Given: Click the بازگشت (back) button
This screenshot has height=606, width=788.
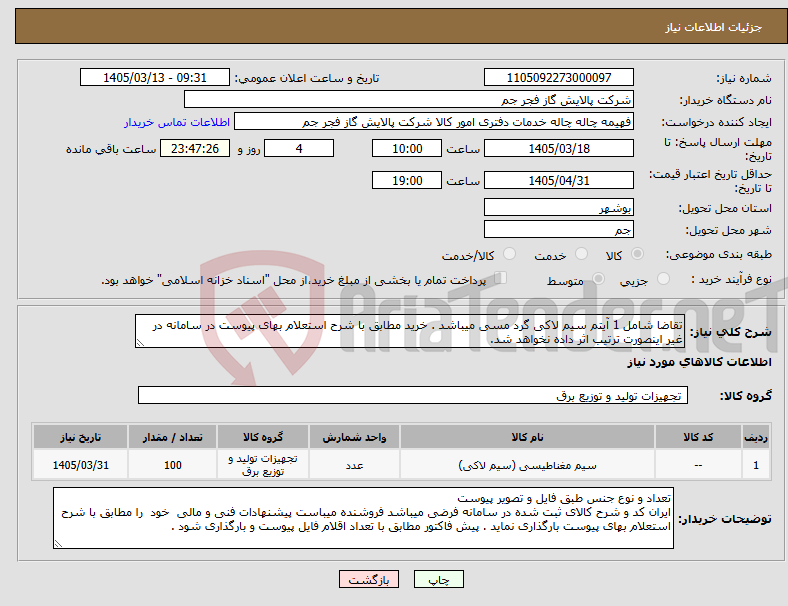Looking at the screenshot, I should pos(369,579).
